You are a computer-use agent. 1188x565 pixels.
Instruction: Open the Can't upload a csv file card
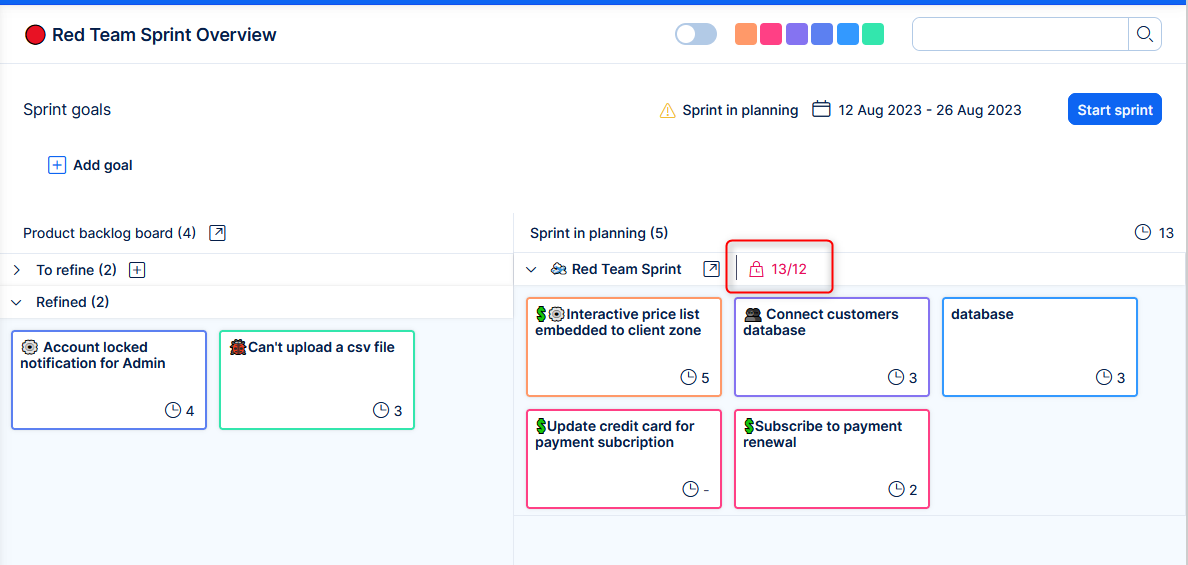[316, 380]
